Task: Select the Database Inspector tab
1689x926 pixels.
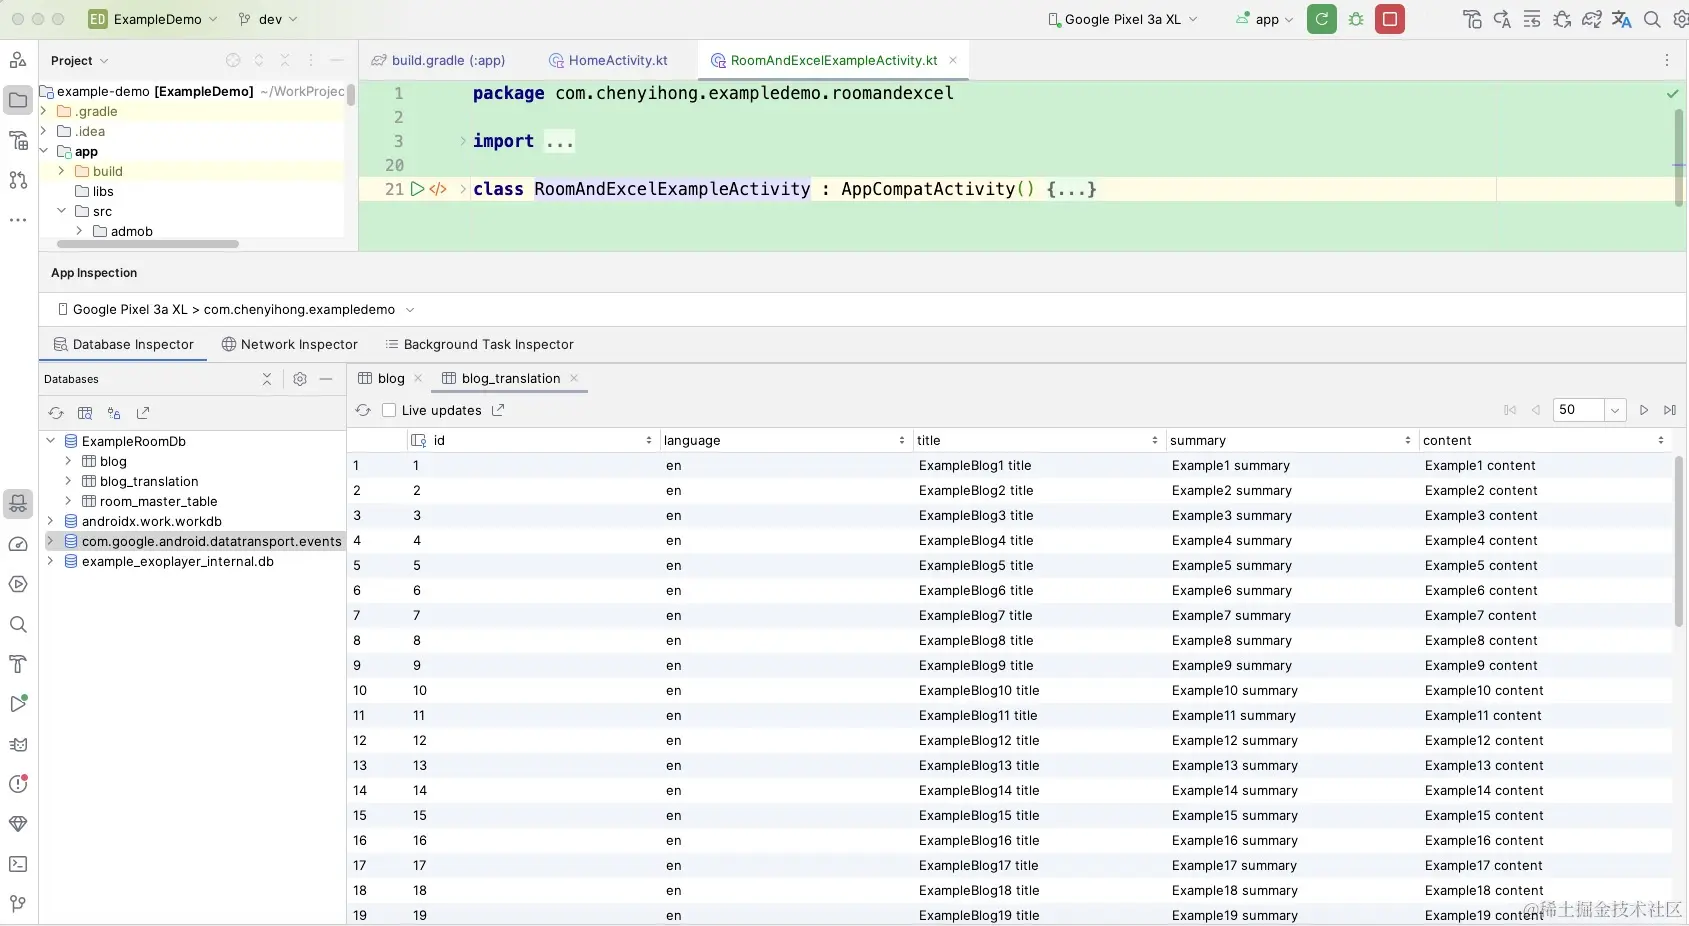Action: click(123, 344)
